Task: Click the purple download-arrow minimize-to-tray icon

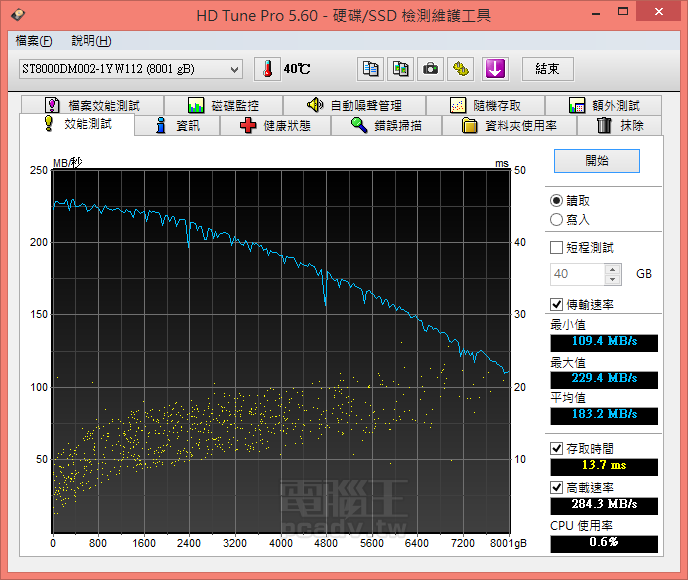Action: point(495,69)
